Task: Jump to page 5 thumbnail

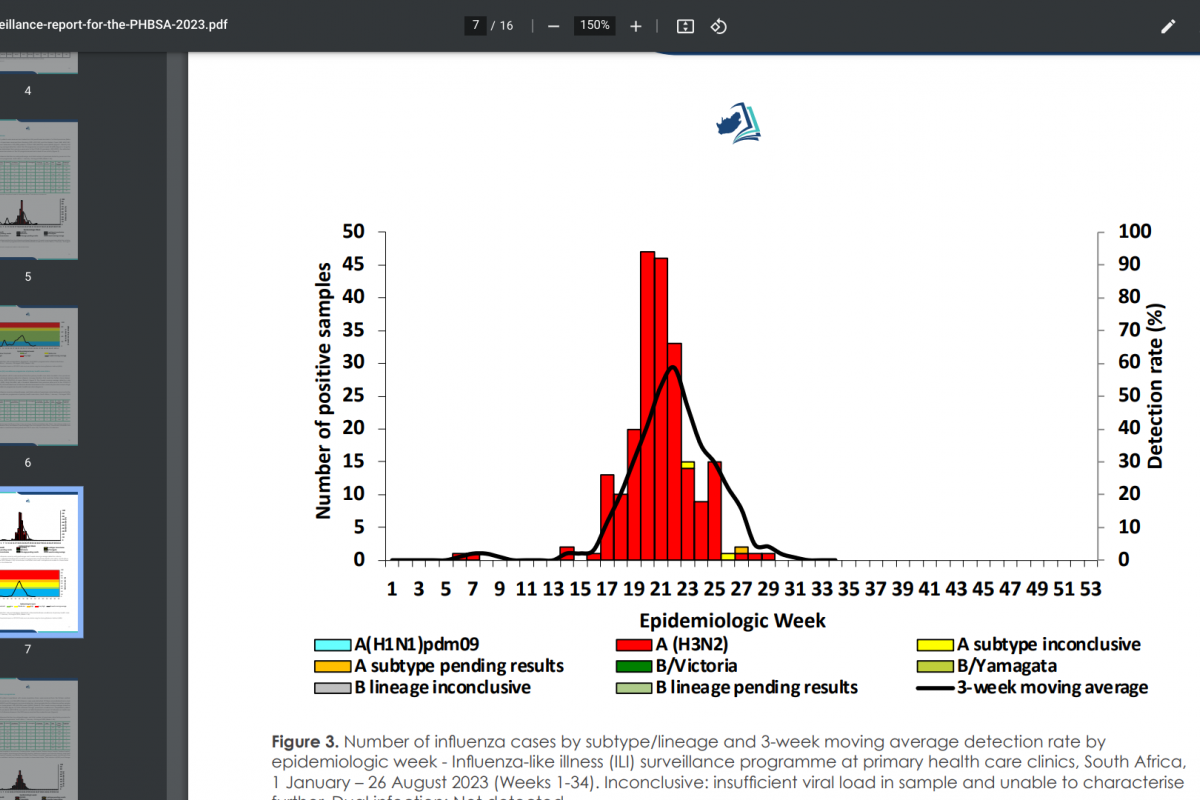Action: (38, 190)
